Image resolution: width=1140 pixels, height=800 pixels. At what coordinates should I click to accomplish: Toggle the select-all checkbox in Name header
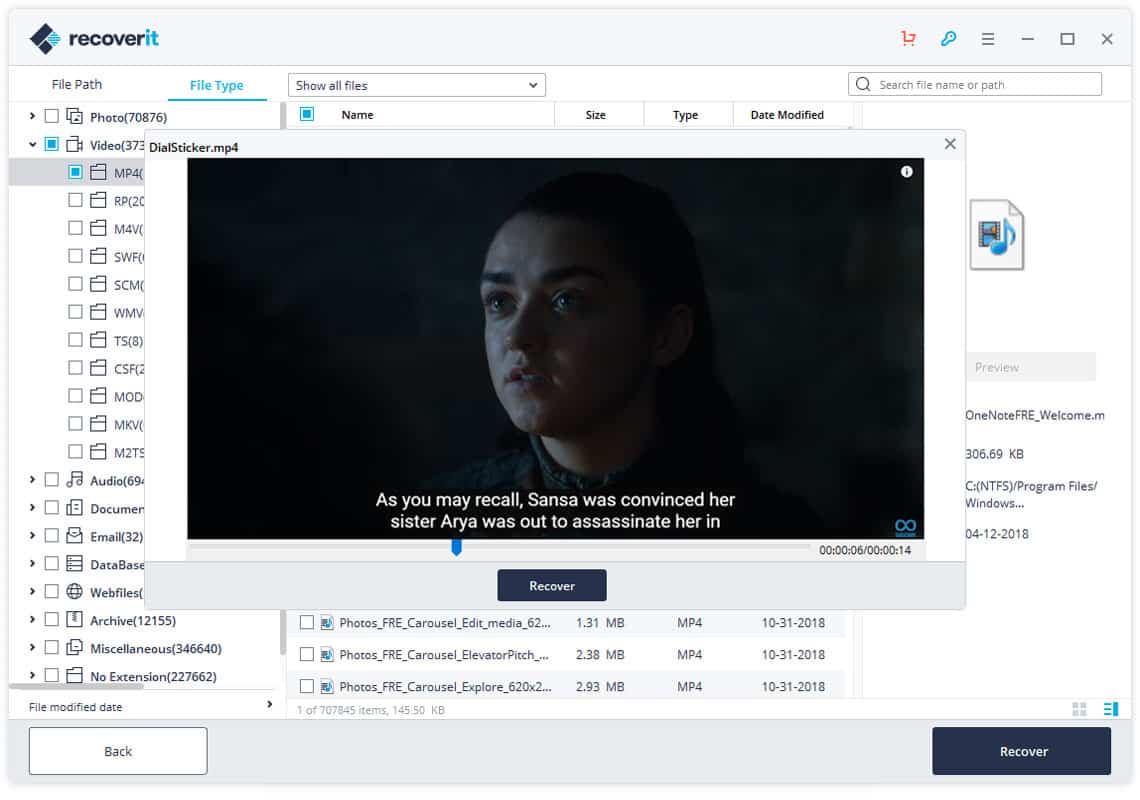(307, 114)
